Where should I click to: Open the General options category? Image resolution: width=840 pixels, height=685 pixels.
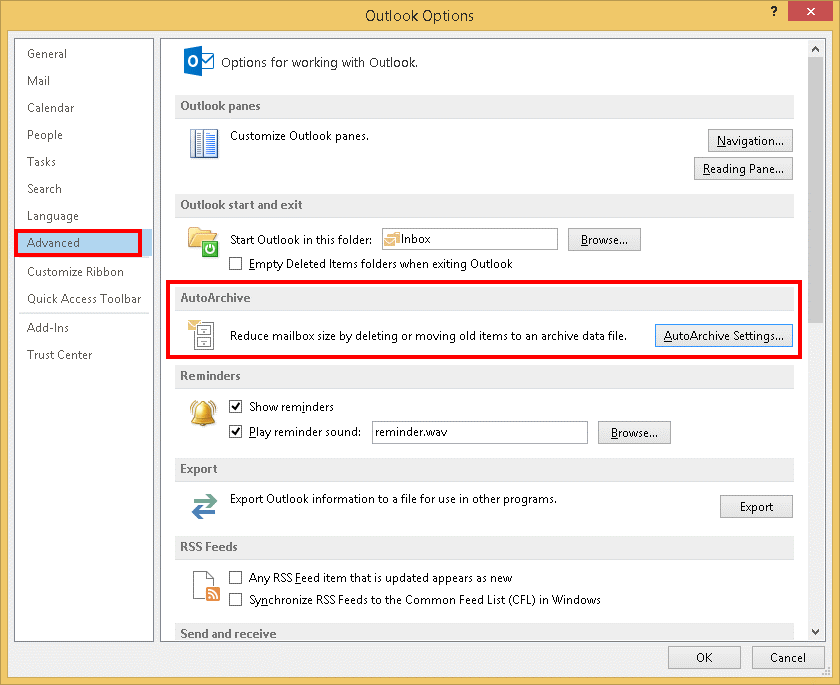coord(83,54)
